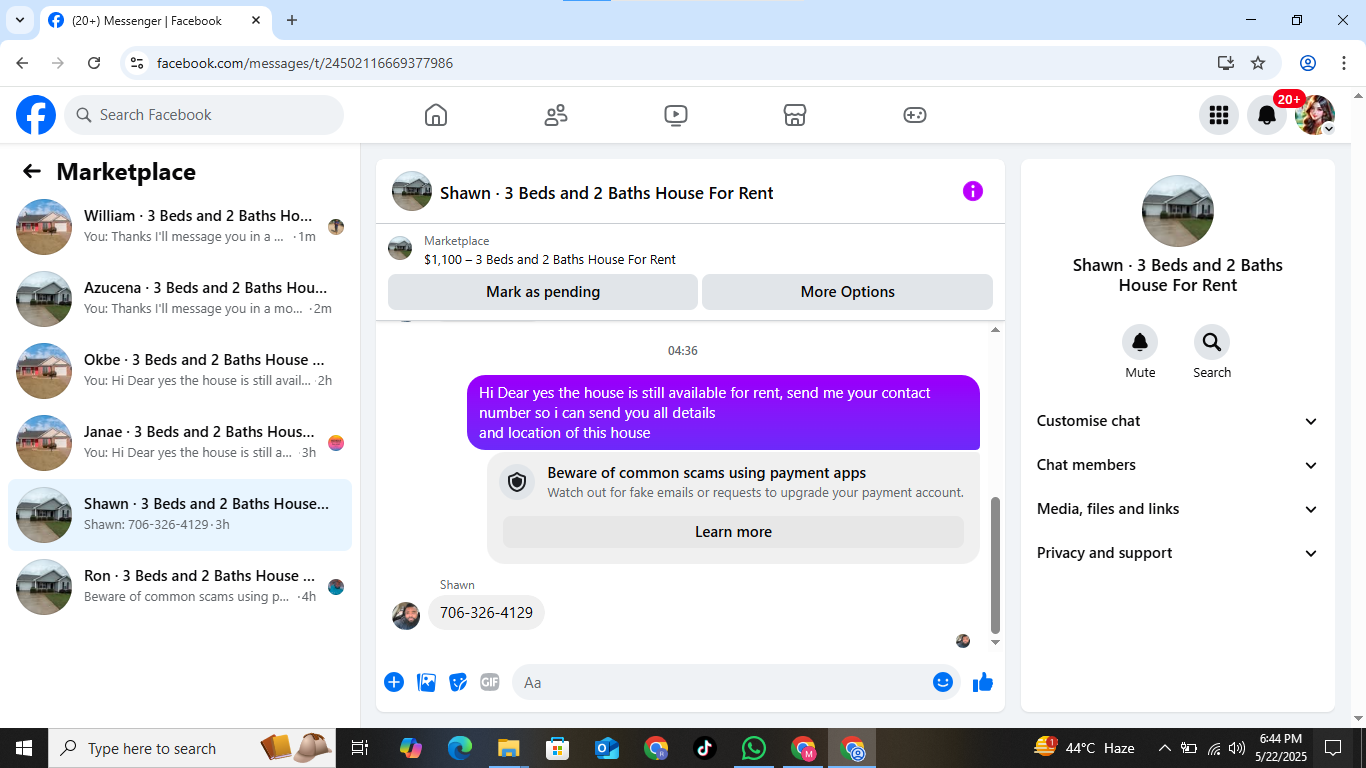Expand Privacy and support section
Image resolution: width=1366 pixels, height=768 pixels.
click(1178, 553)
